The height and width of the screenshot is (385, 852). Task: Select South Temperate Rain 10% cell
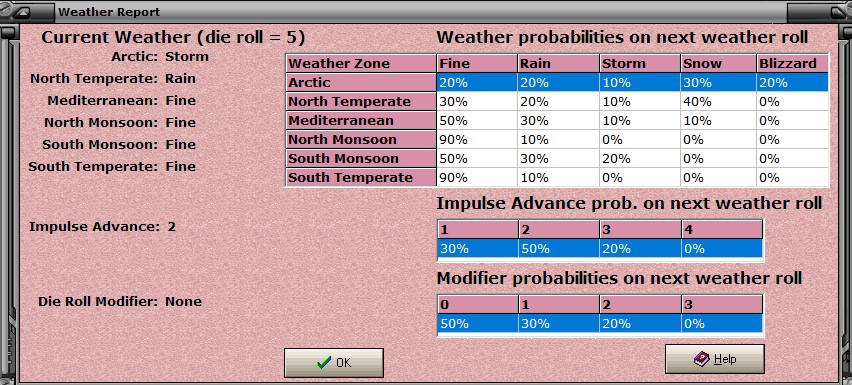click(559, 178)
